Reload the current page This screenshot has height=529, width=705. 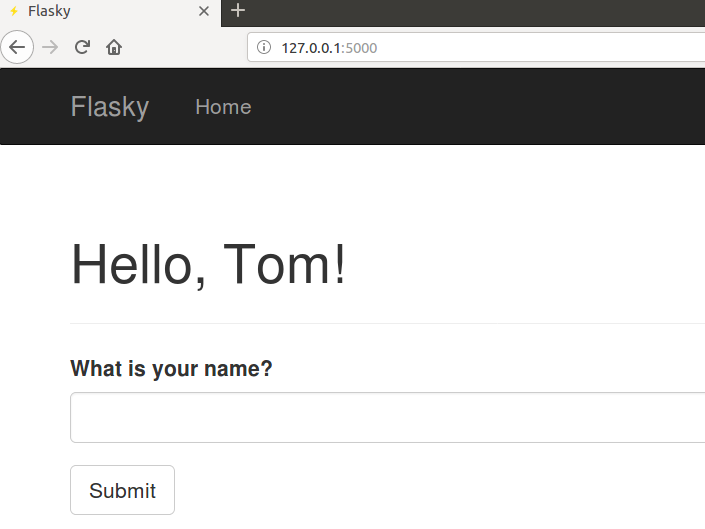tap(83, 47)
